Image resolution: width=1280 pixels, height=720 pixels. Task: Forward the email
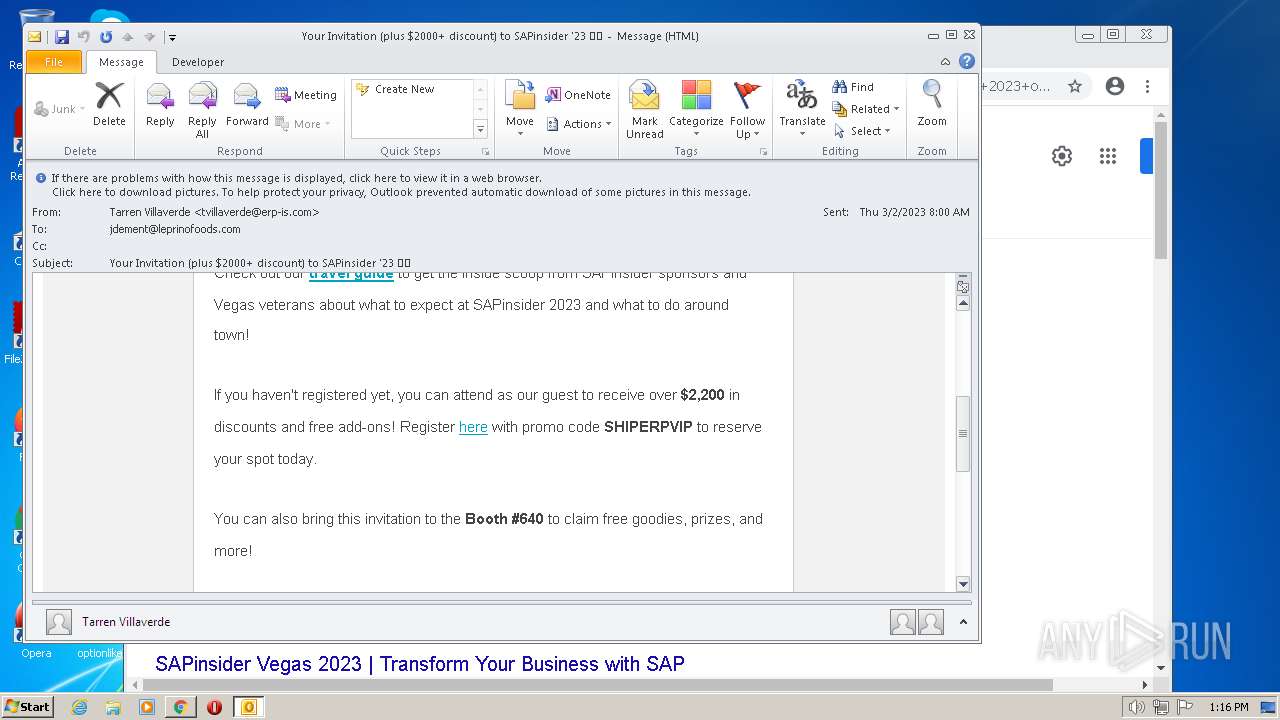(x=247, y=105)
